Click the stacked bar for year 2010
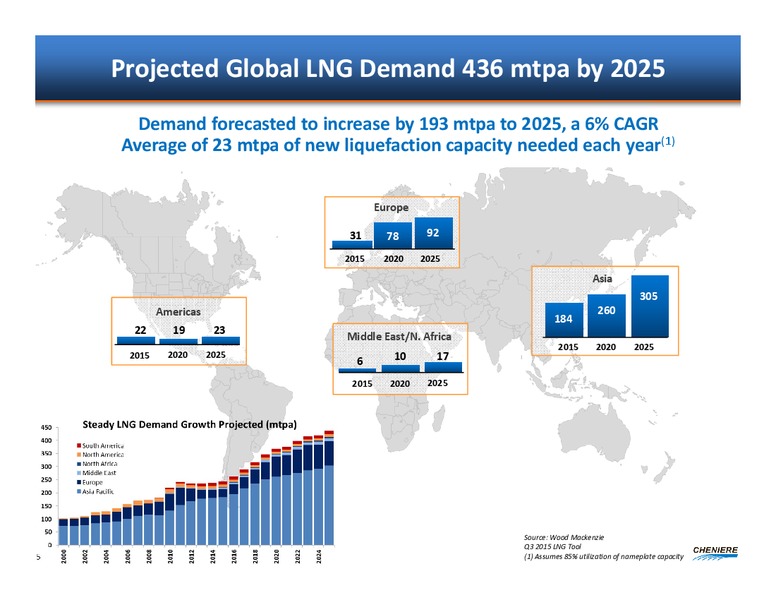The image size is (776, 600). coord(169,515)
